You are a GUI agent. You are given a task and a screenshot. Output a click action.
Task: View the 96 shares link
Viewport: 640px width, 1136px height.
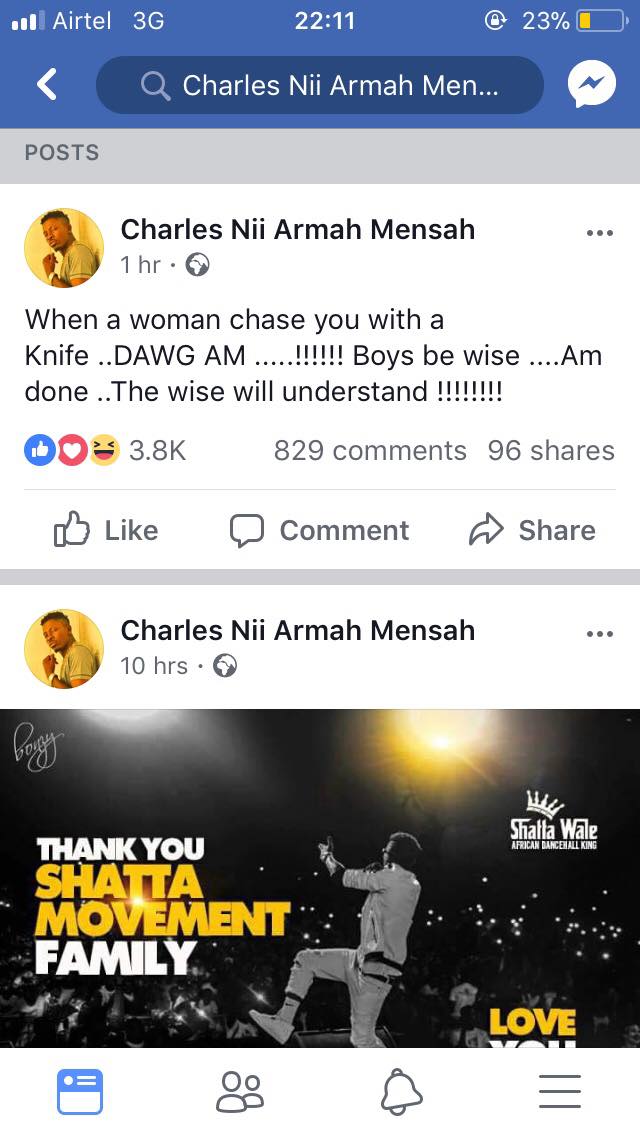point(551,451)
